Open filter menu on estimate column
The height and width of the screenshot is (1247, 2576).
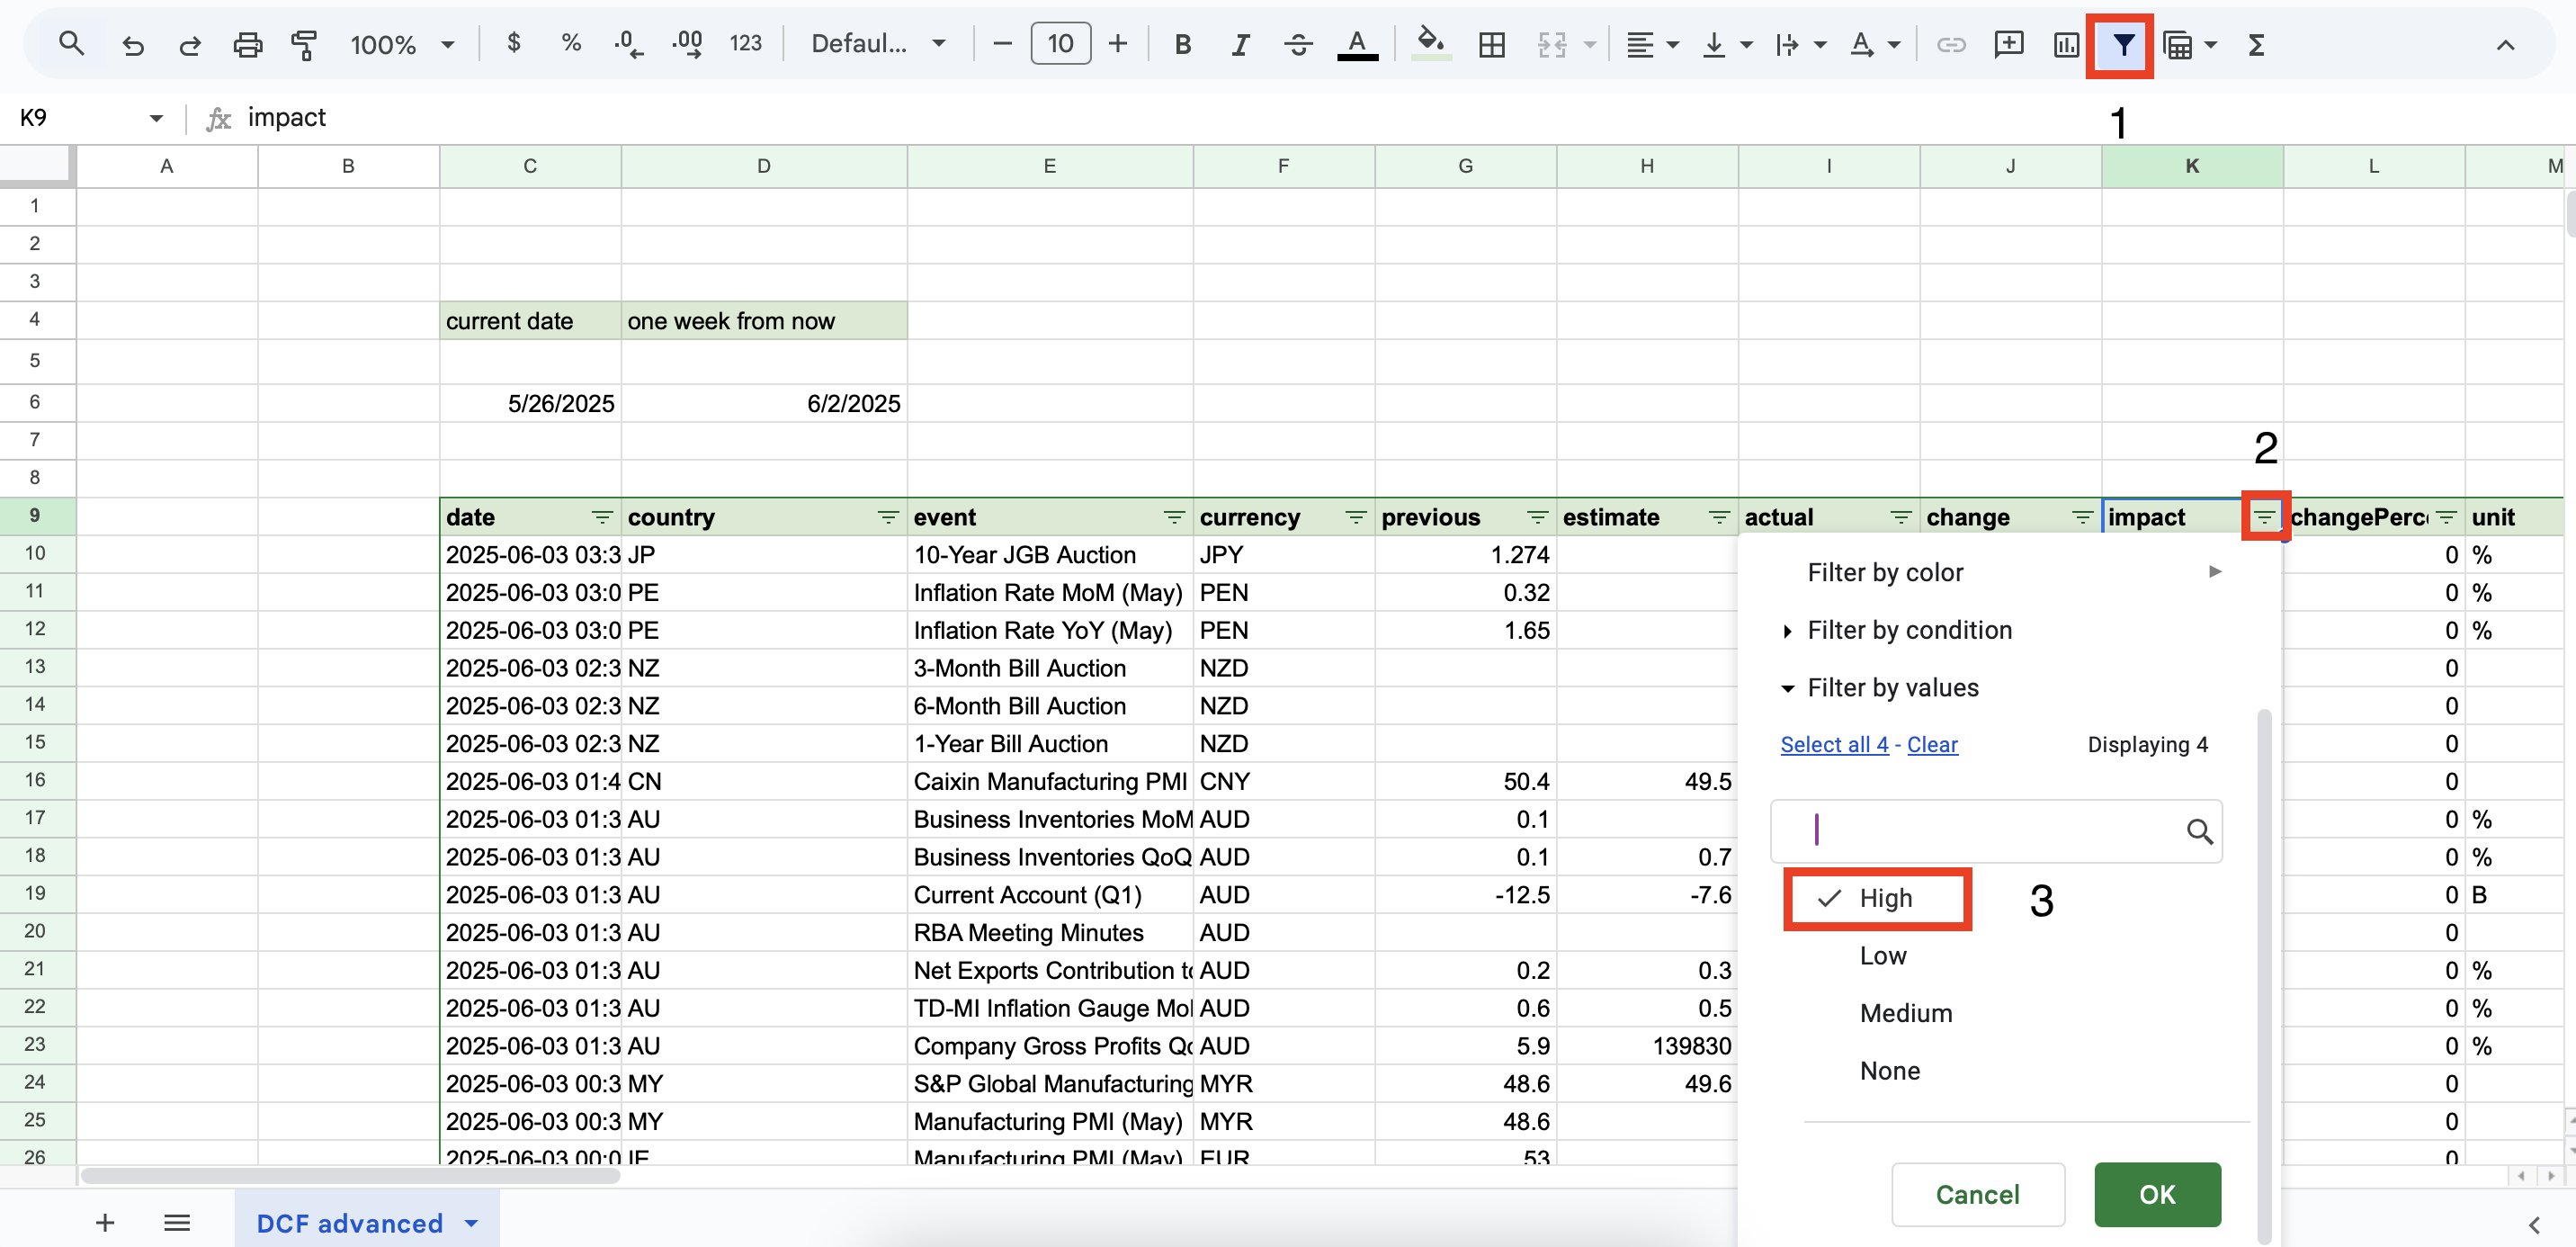(x=1719, y=517)
